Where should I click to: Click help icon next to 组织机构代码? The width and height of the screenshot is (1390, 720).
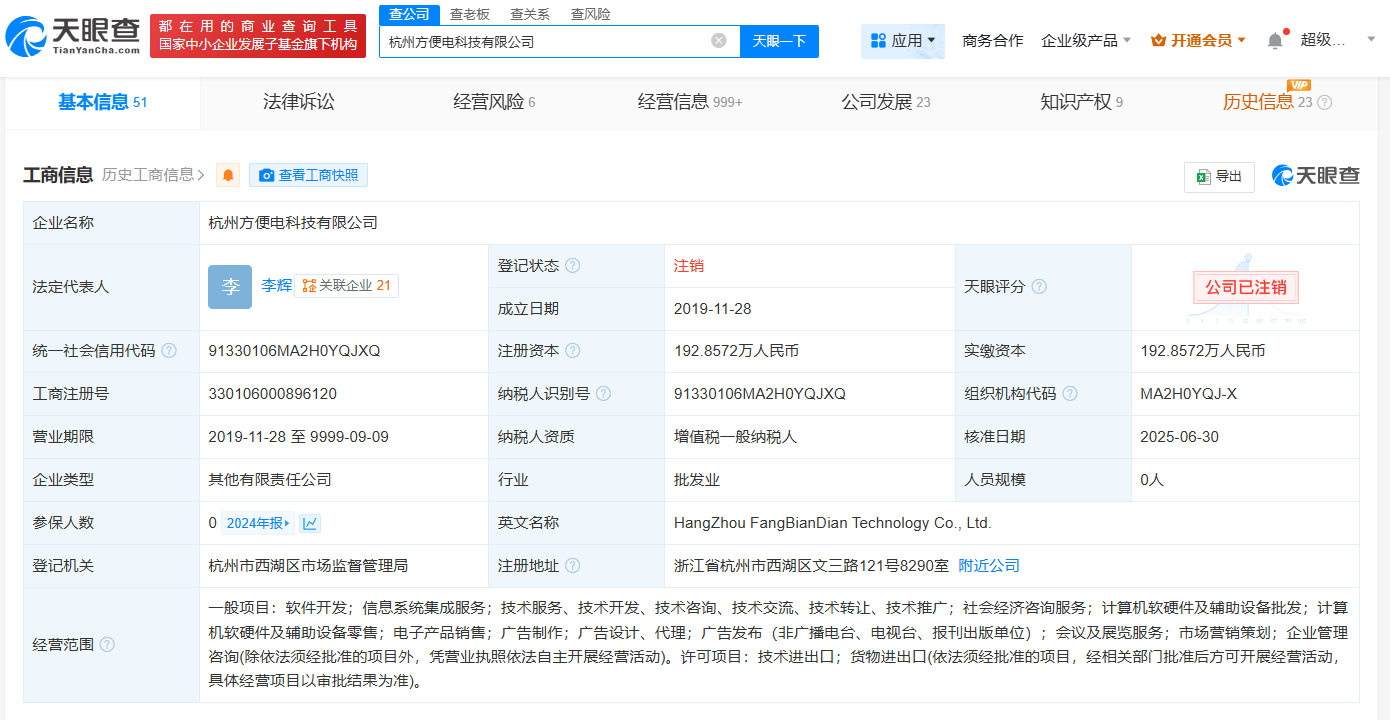(1070, 394)
